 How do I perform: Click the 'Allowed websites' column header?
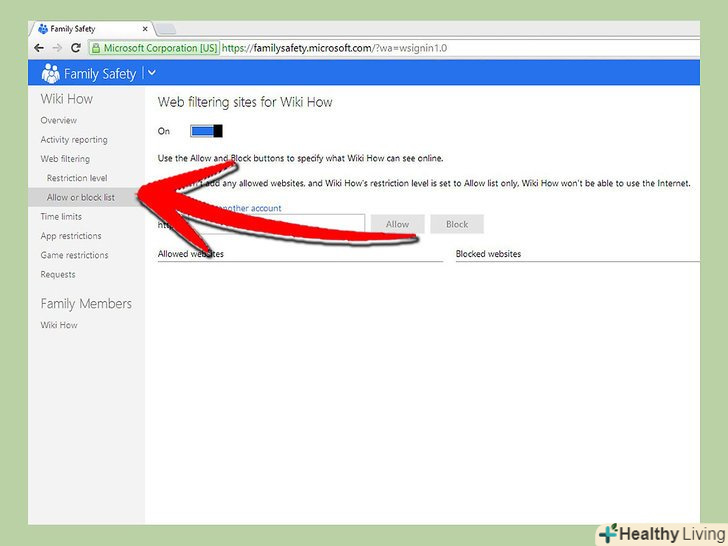pos(190,254)
